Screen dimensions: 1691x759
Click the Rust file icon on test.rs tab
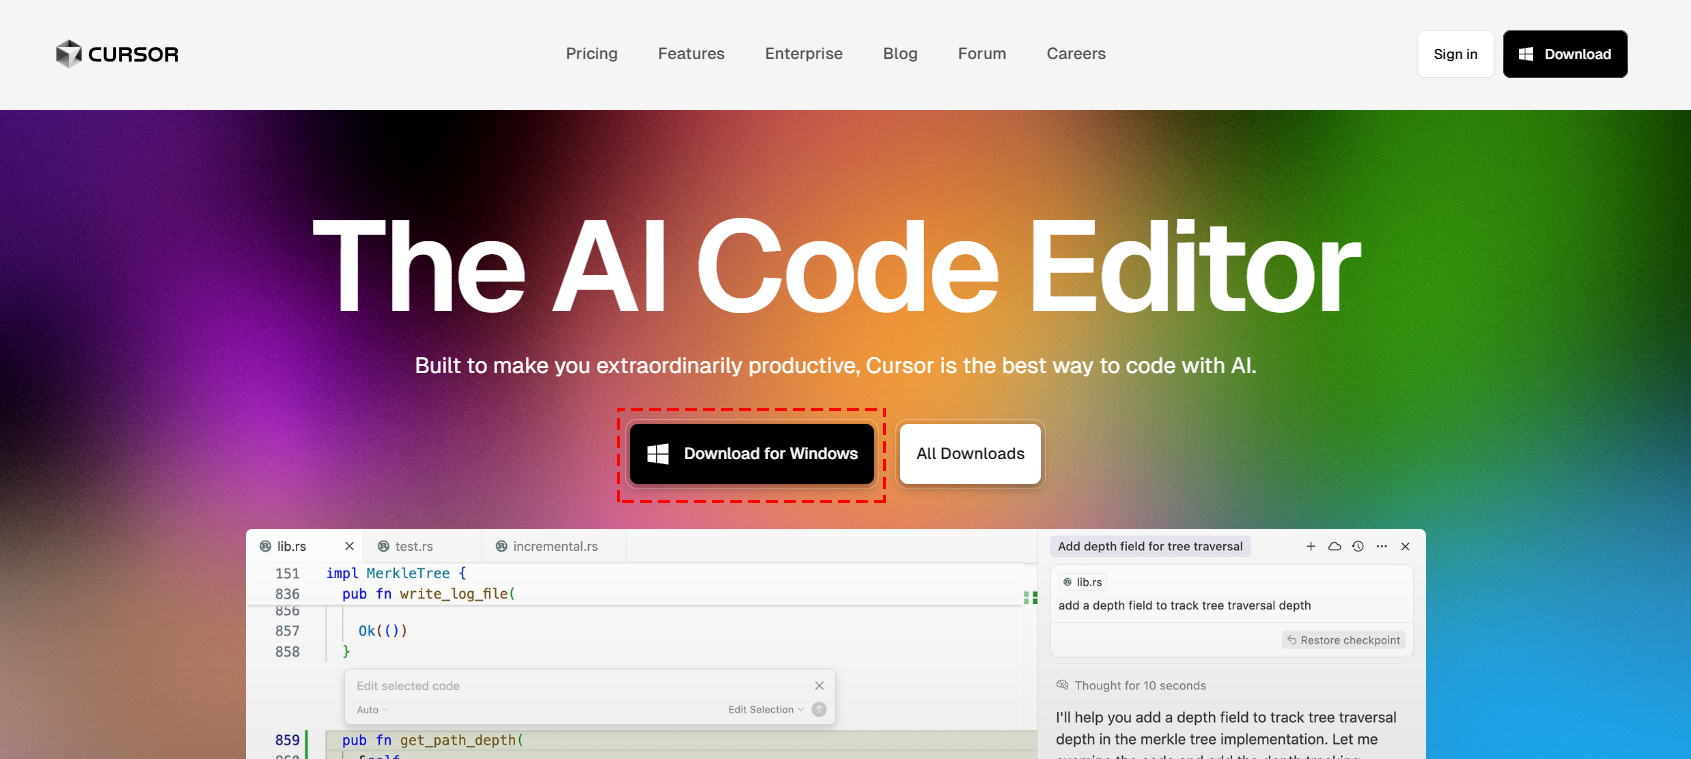coord(383,546)
